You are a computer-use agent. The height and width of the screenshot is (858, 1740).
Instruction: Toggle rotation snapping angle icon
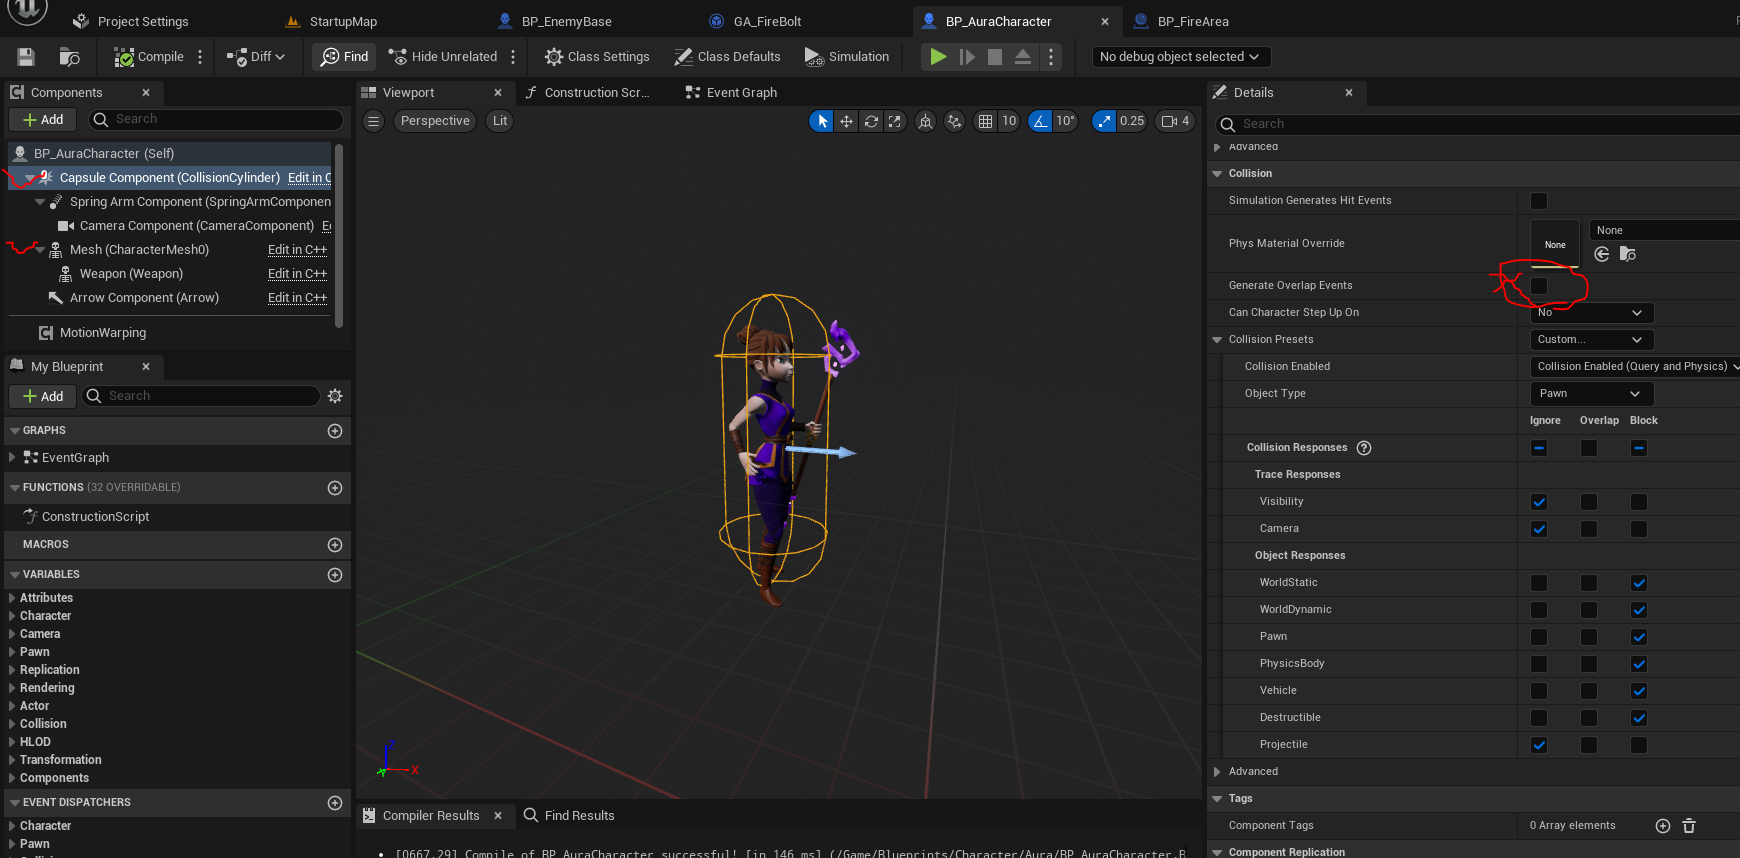click(1040, 121)
